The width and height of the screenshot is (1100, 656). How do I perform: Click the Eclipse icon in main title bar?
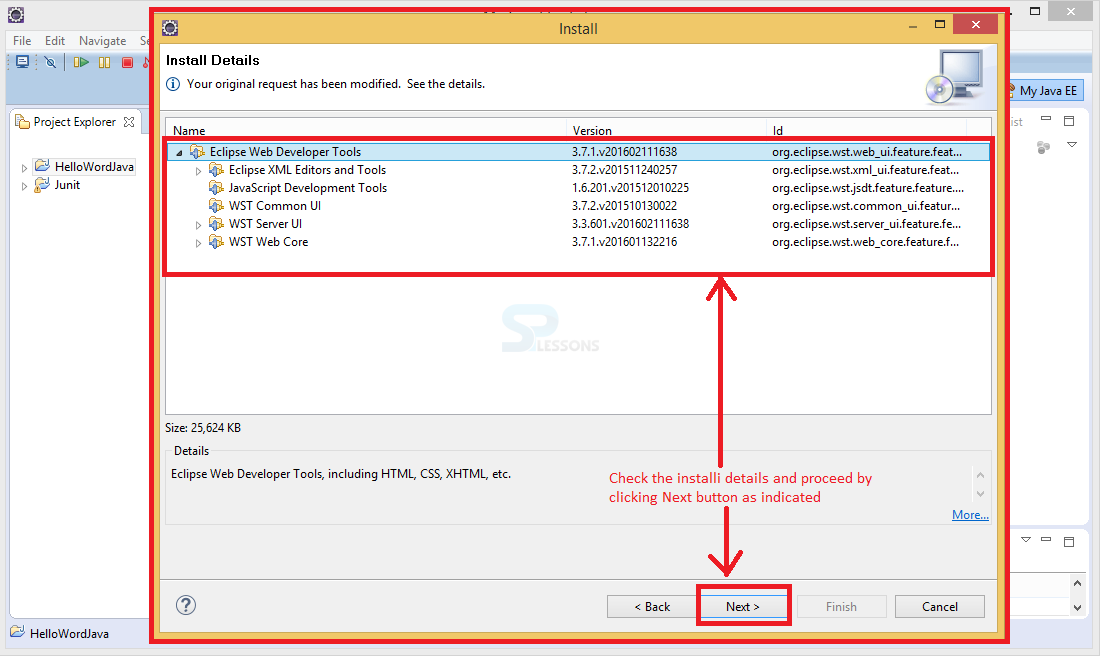click(15, 14)
